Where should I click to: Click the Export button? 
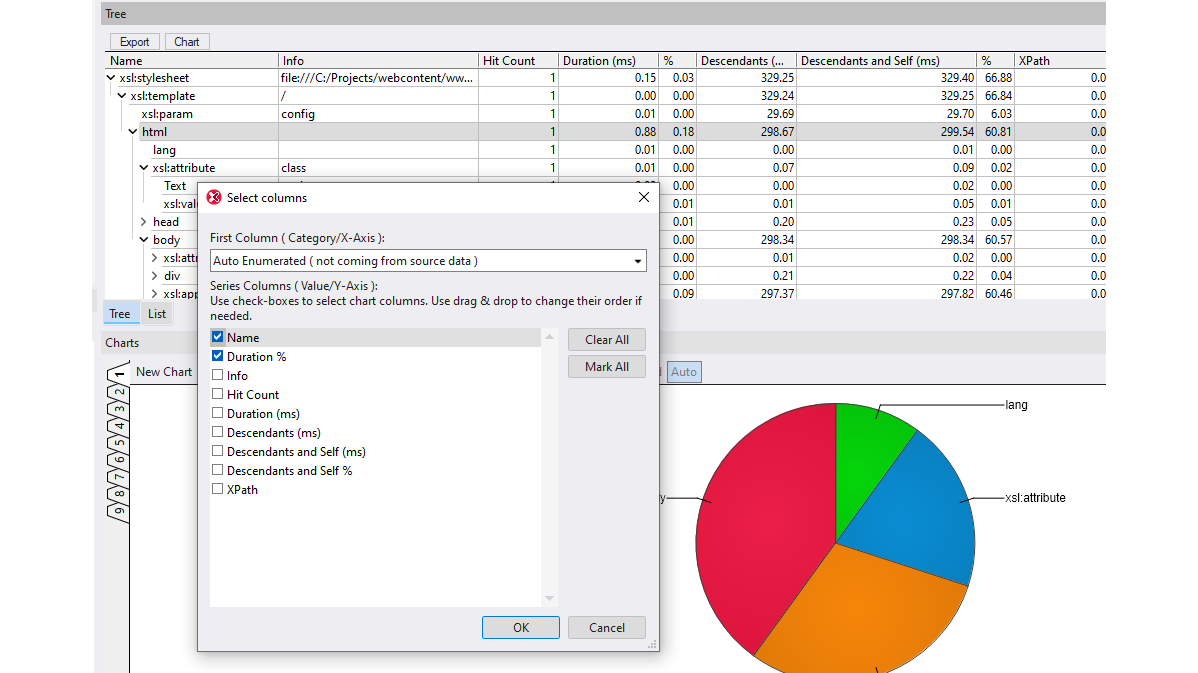[x=134, y=42]
